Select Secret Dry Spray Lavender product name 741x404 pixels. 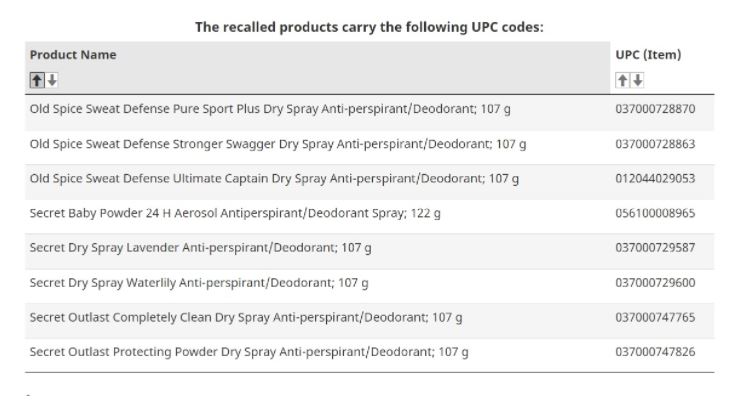[200, 248]
